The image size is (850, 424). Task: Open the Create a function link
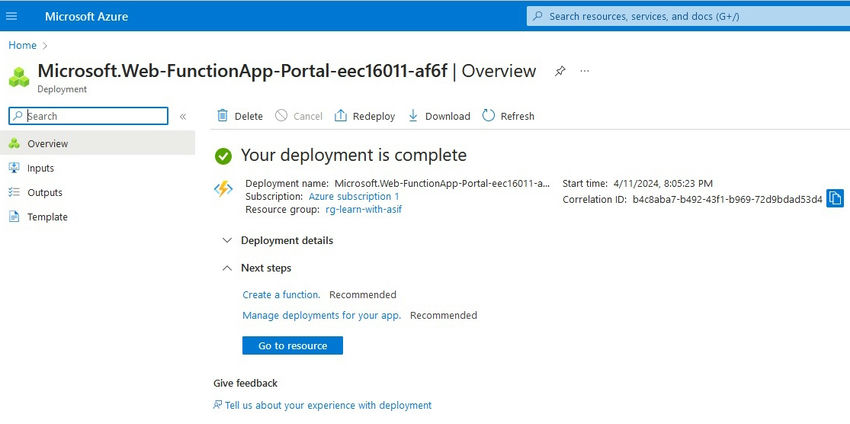[281, 295]
